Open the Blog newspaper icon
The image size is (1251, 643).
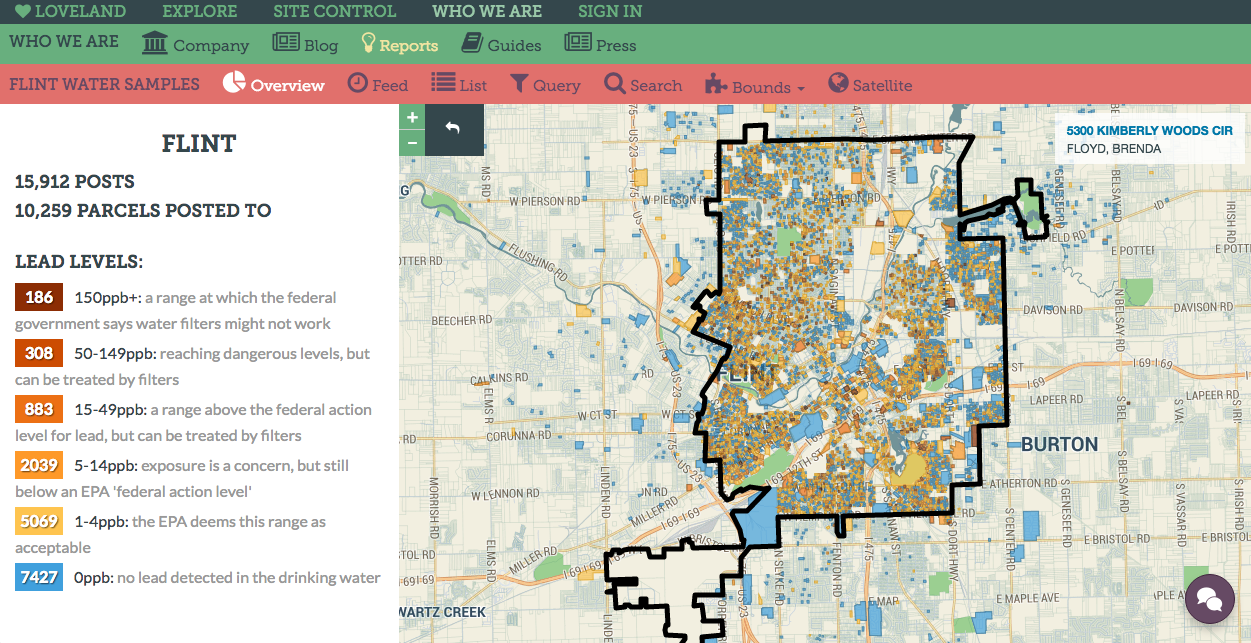[x=286, y=44]
